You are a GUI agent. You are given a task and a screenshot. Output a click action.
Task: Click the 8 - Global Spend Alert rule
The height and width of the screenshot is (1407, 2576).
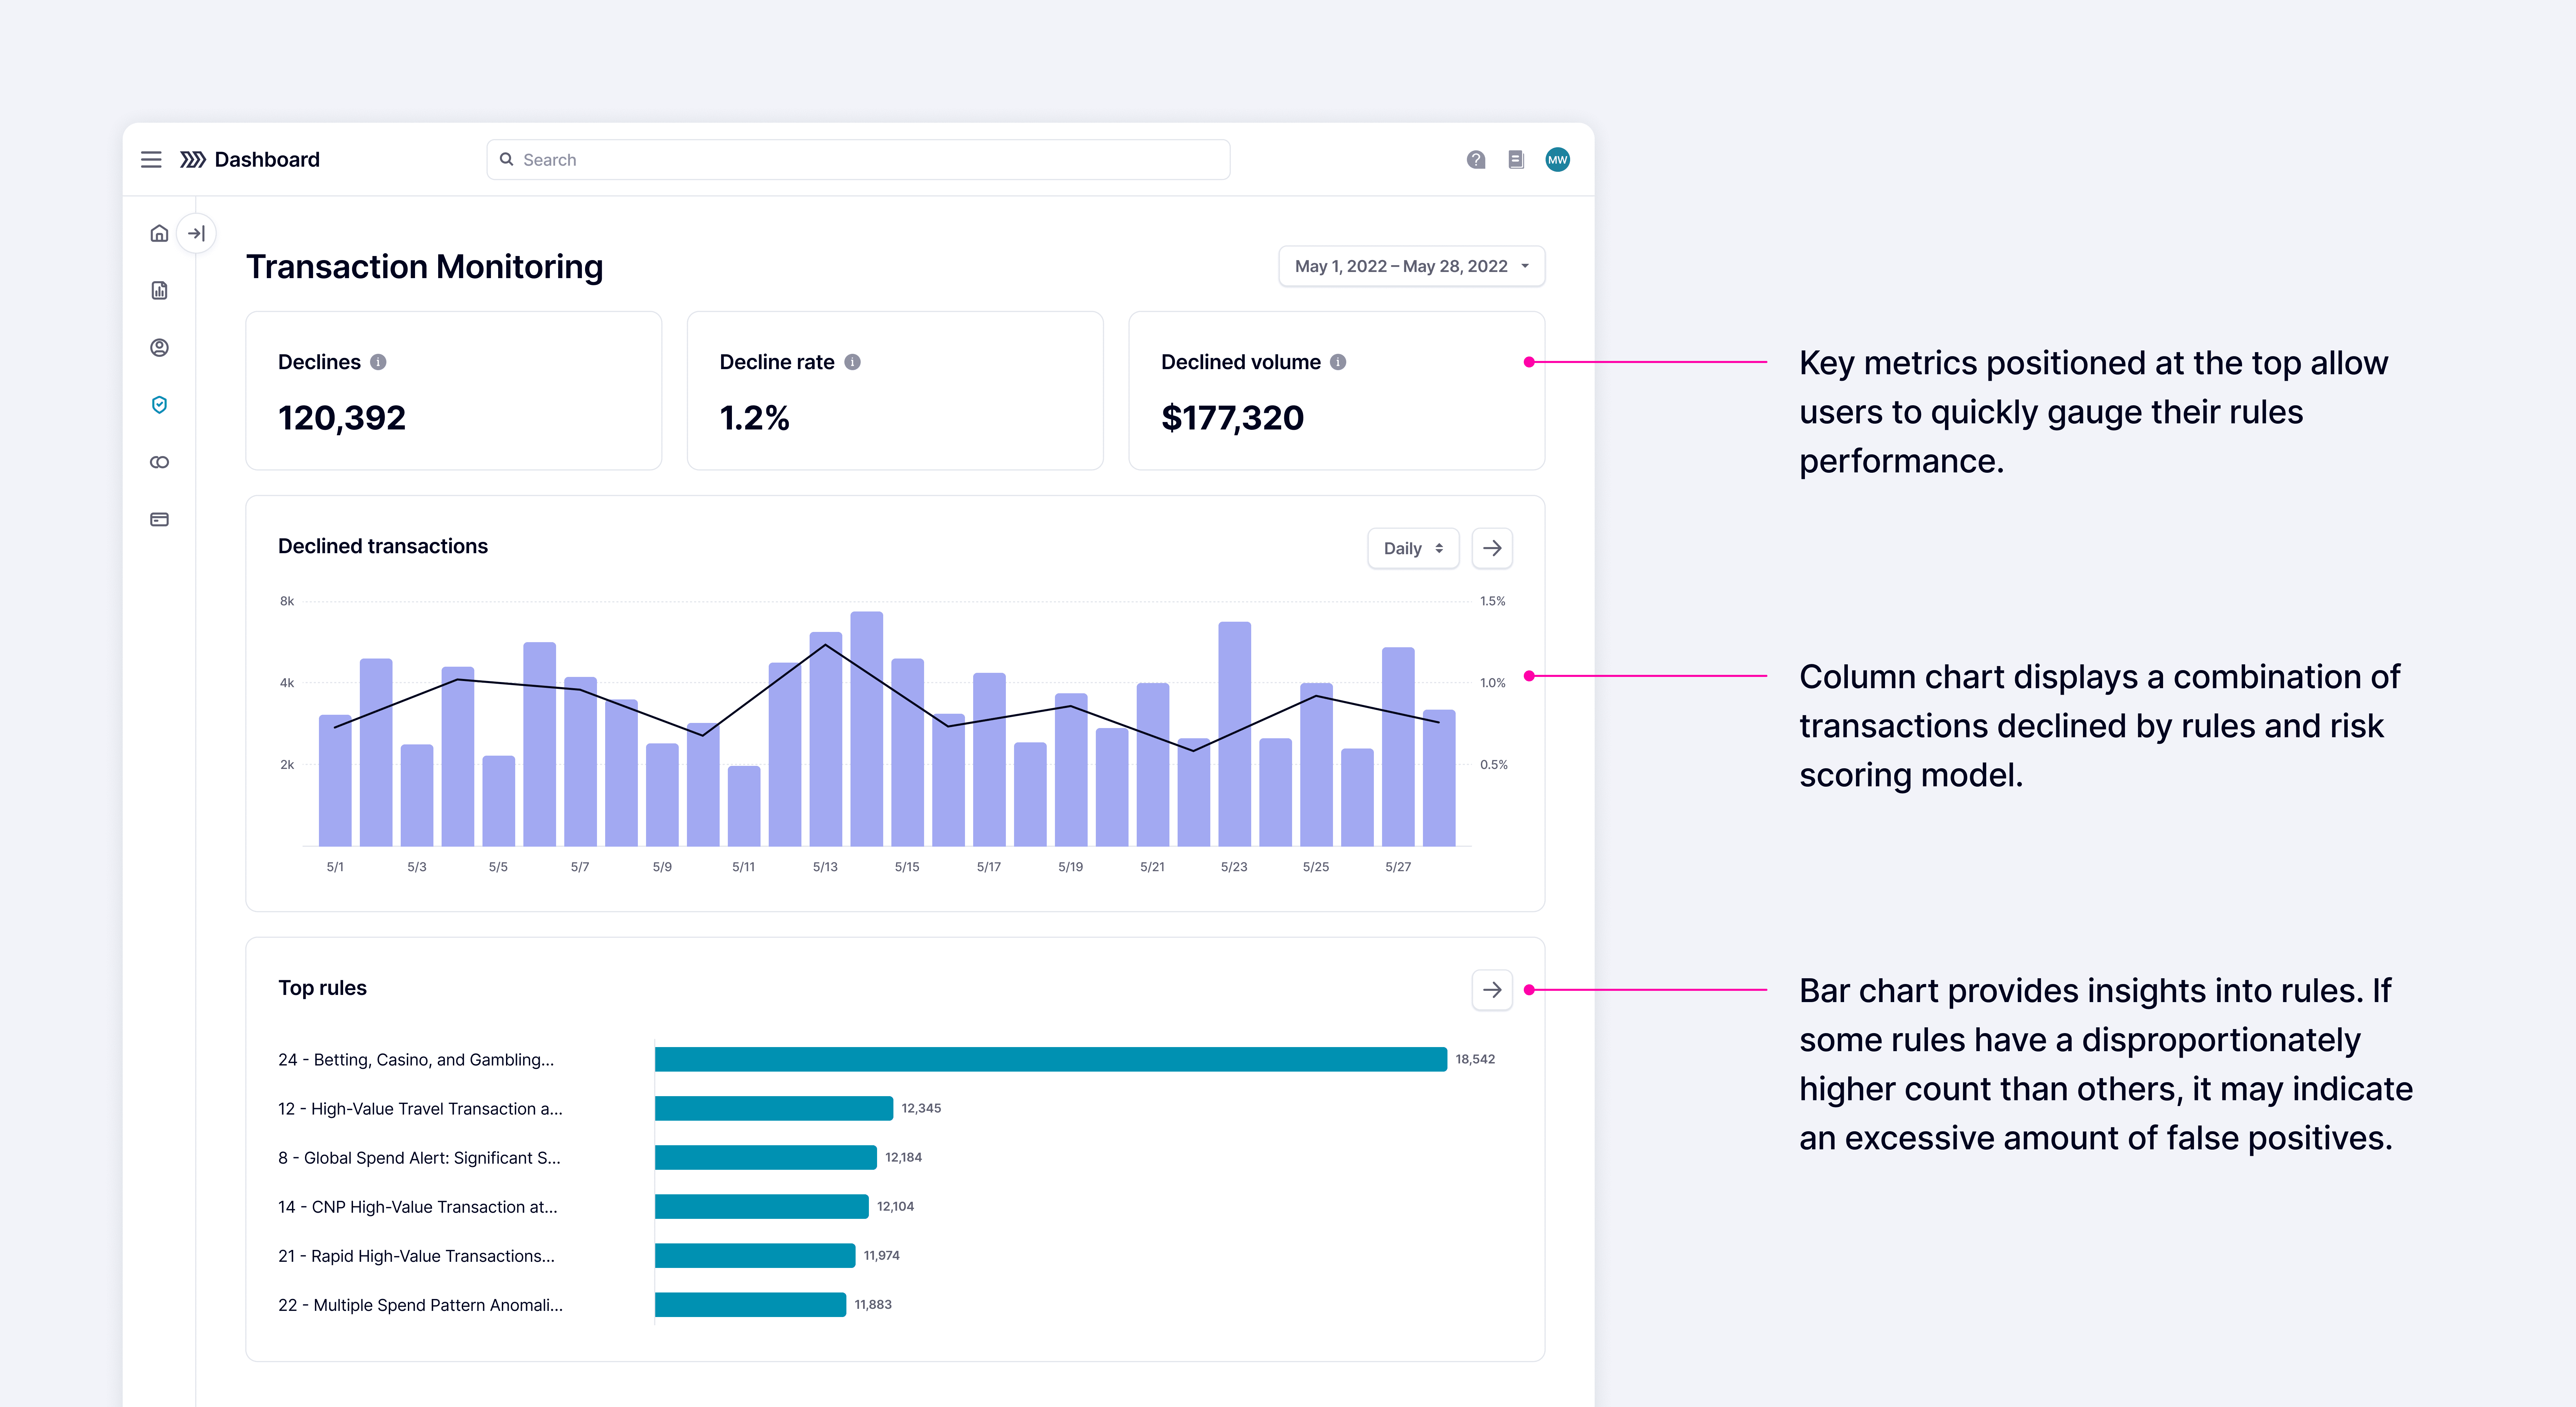(x=419, y=1158)
